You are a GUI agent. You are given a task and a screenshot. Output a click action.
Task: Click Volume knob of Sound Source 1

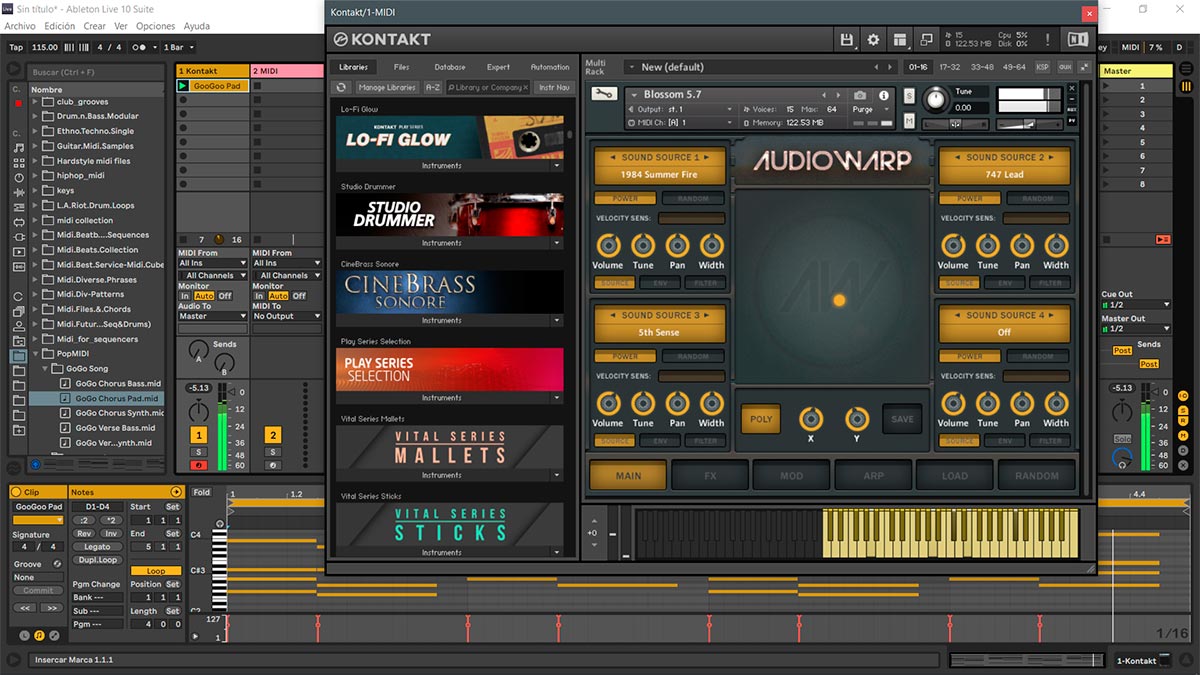pos(607,244)
